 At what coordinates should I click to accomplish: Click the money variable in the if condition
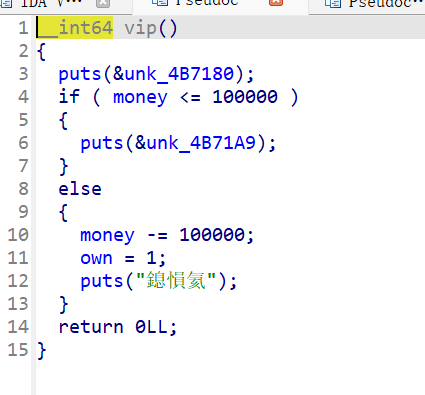(140, 98)
